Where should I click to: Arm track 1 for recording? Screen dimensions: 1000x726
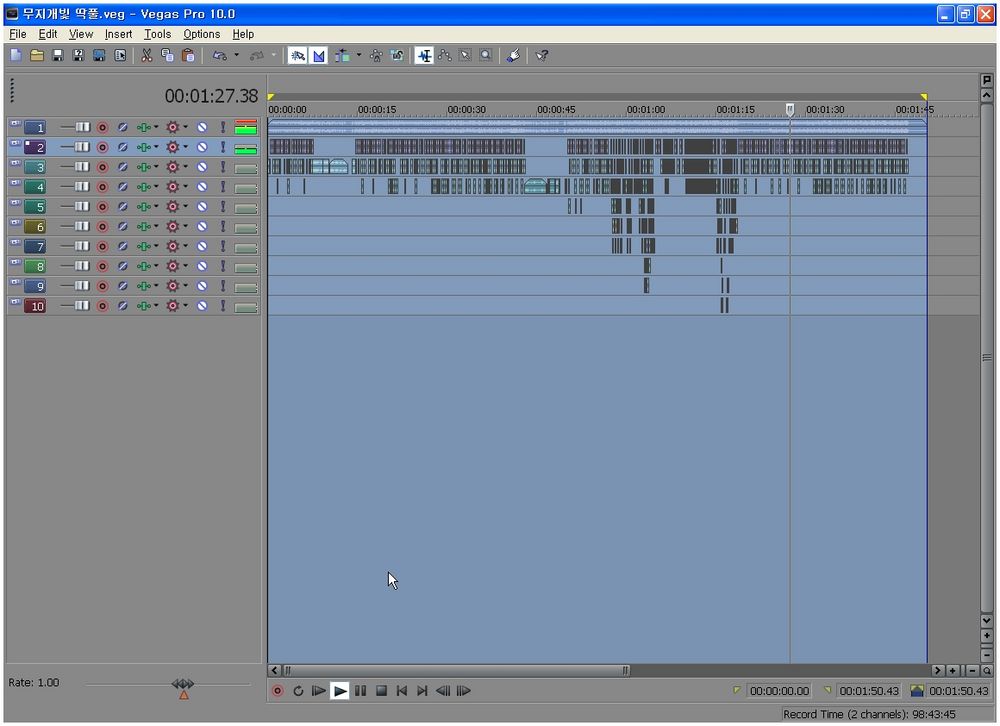102,128
